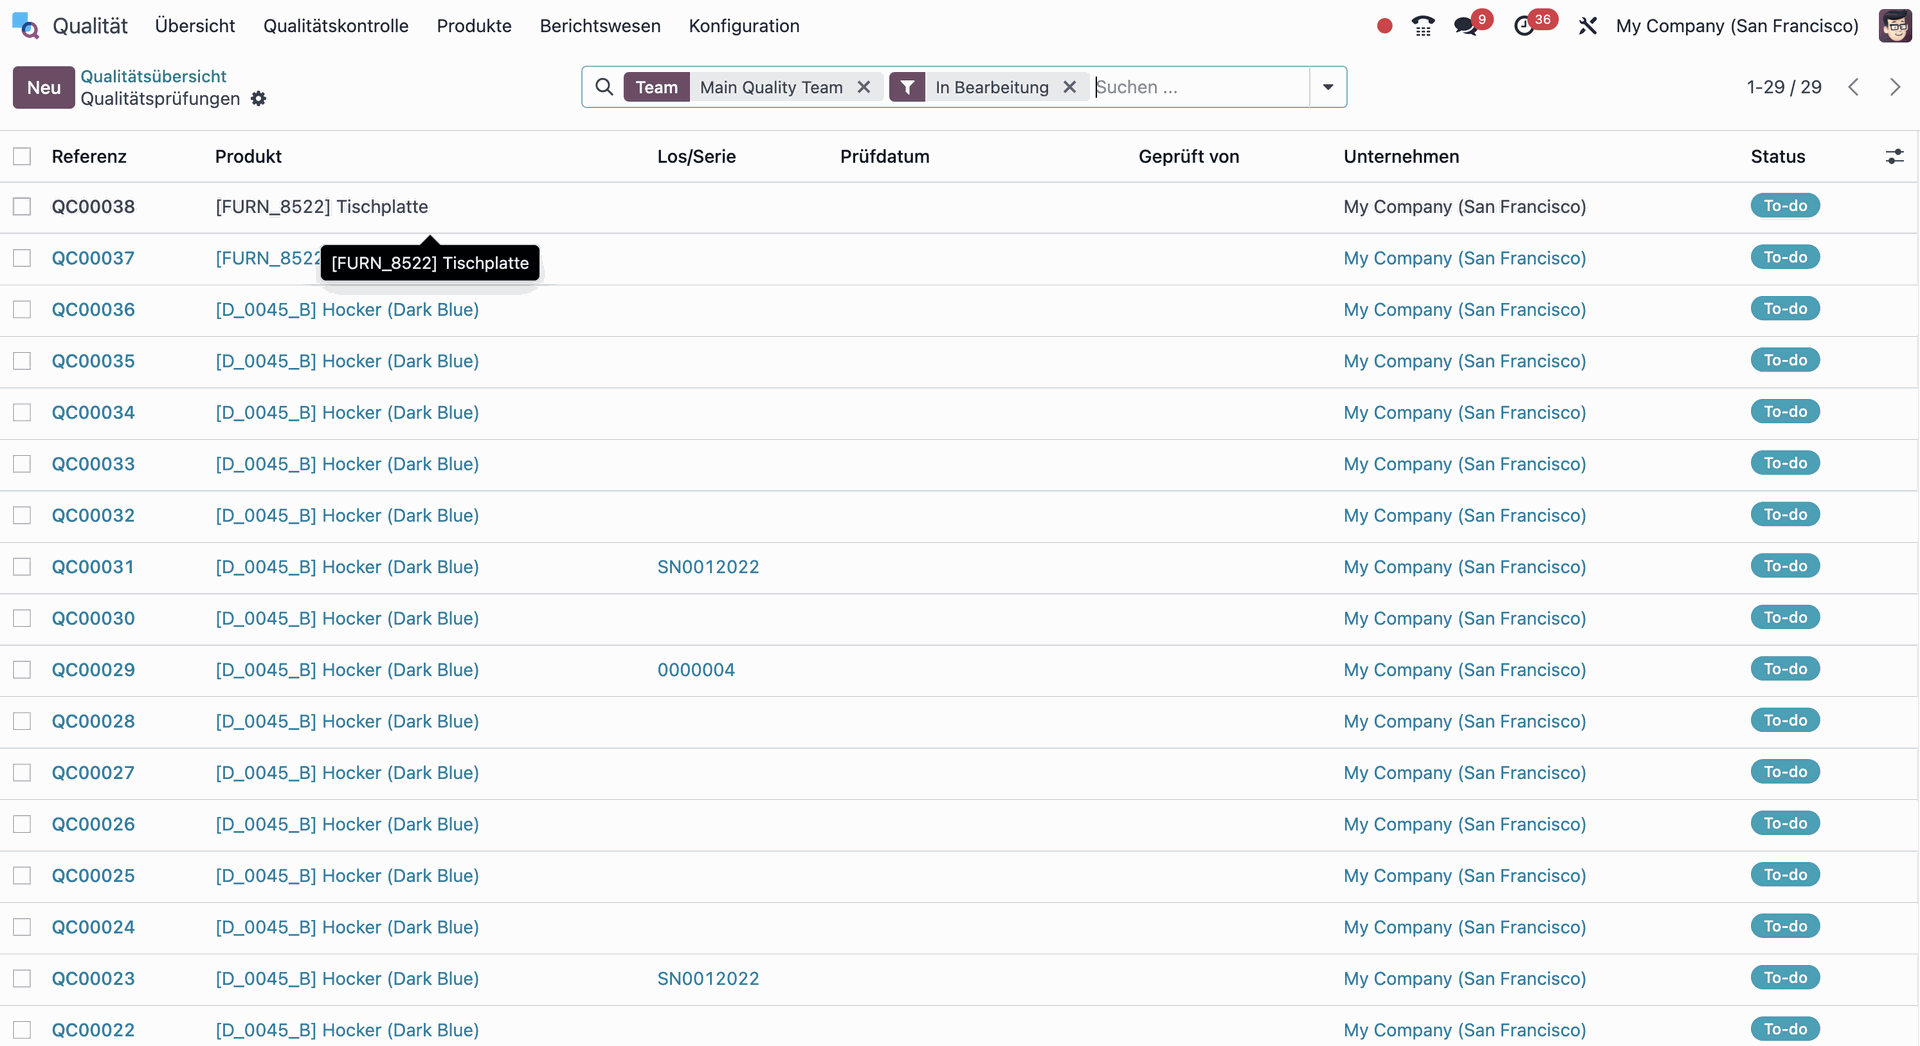Image resolution: width=1920 pixels, height=1046 pixels.
Task: Open the chat messages icon
Action: [x=1465, y=26]
